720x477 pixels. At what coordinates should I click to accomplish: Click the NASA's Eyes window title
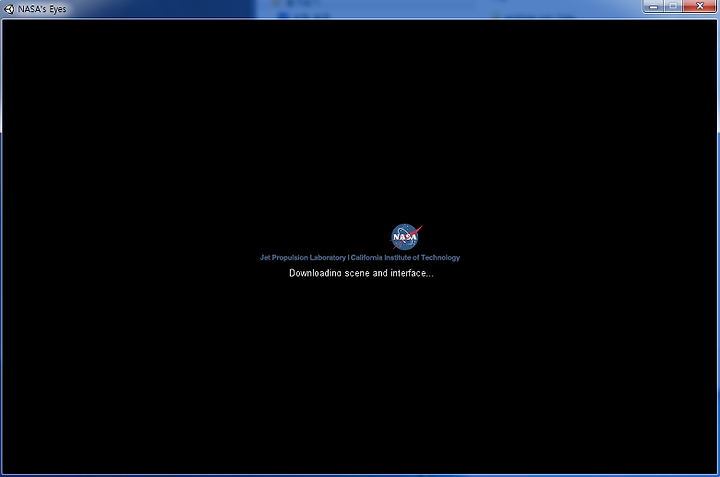(x=42, y=9)
